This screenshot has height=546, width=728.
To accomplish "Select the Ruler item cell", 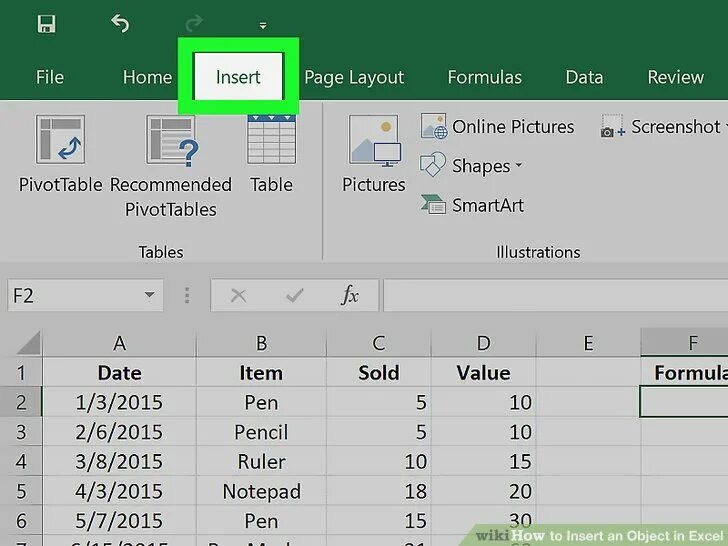I will tap(261, 461).
